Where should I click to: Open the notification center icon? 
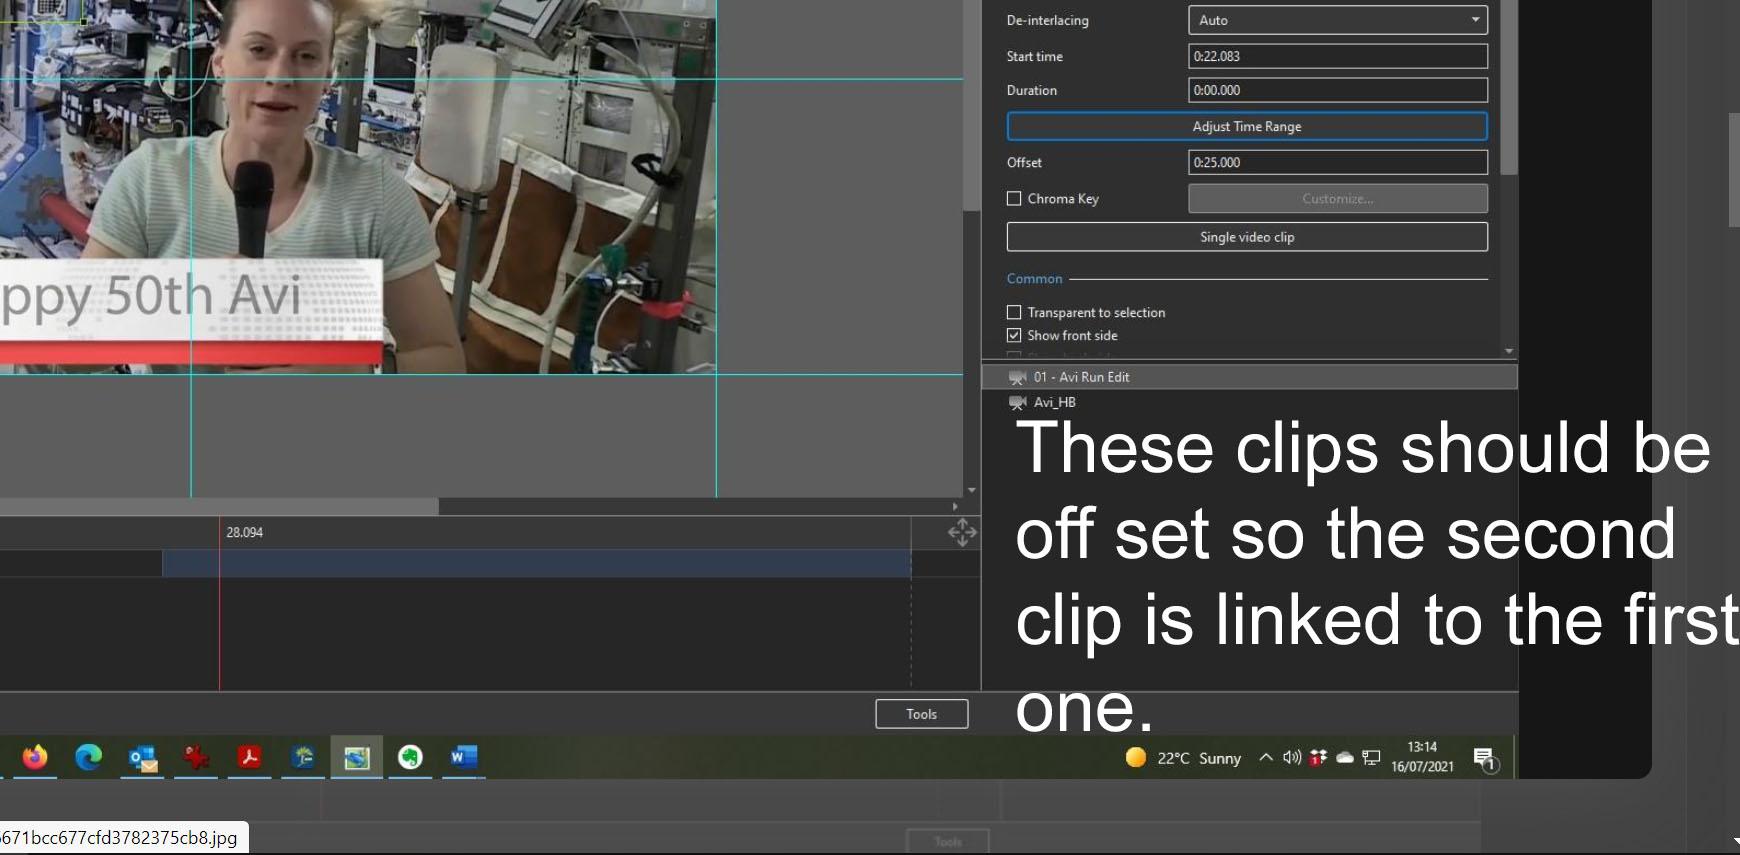click(x=1485, y=759)
